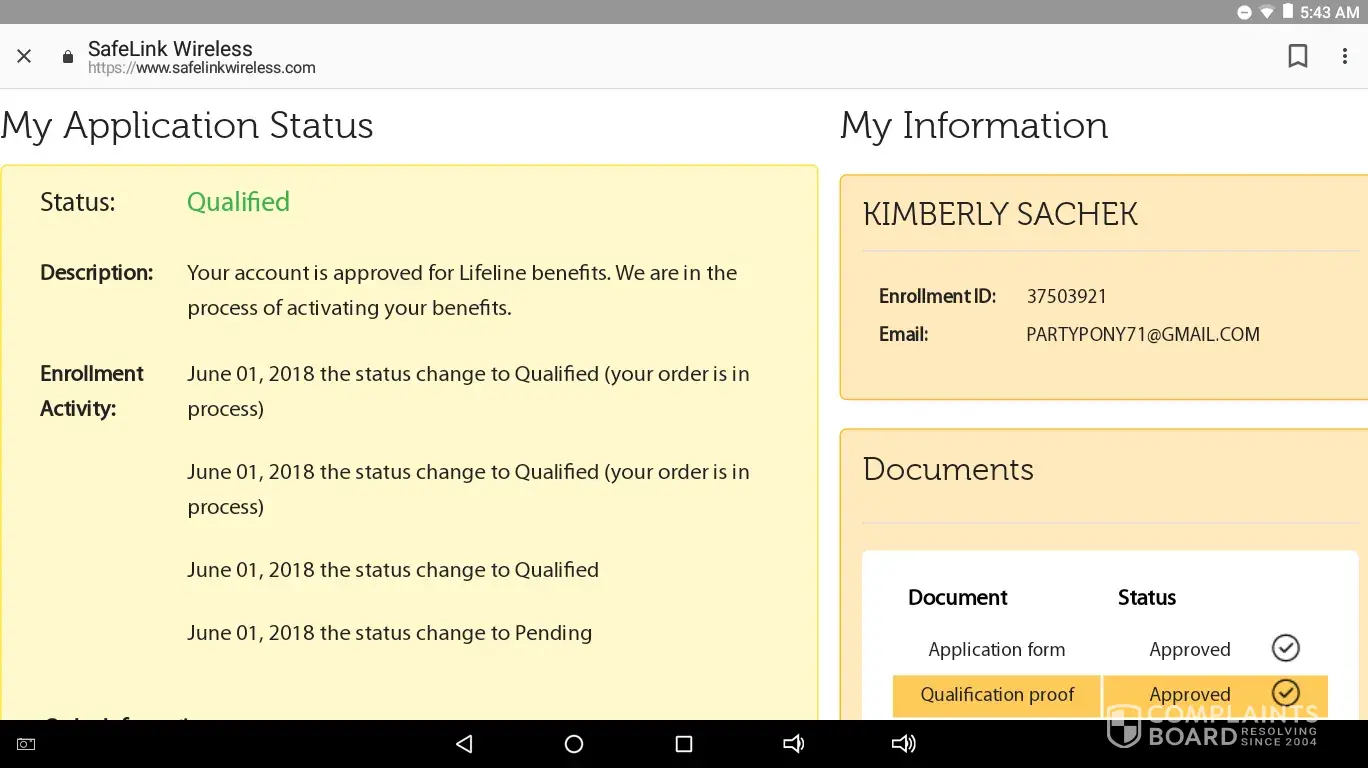Open the three-dot browser menu
This screenshot has width=1368, height=768.
(x=1344, y=57)
